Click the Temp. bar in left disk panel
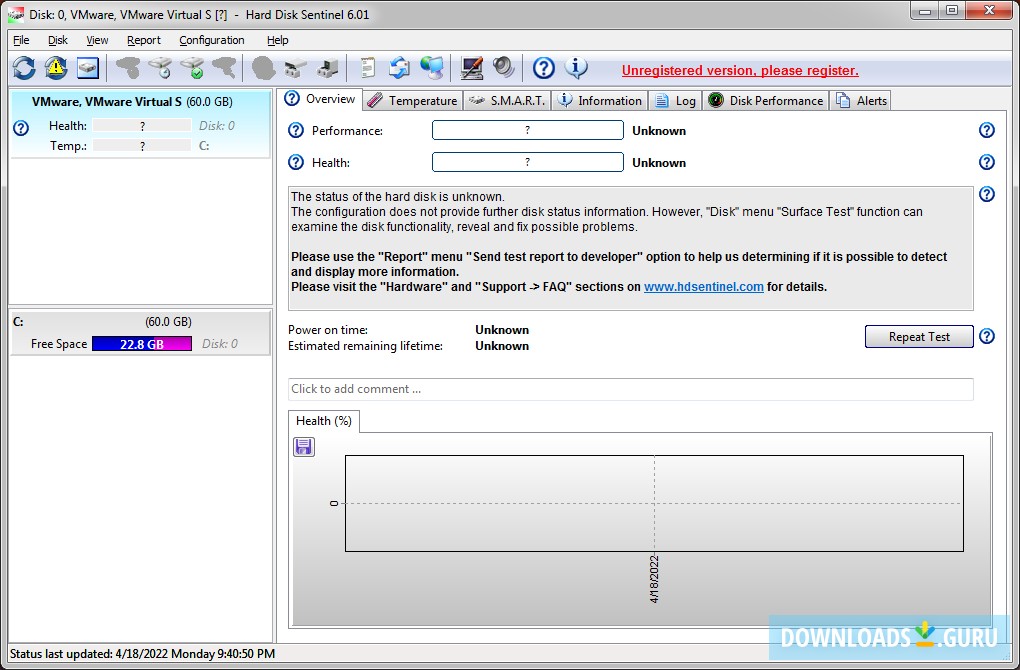 [x=142, y=146]
